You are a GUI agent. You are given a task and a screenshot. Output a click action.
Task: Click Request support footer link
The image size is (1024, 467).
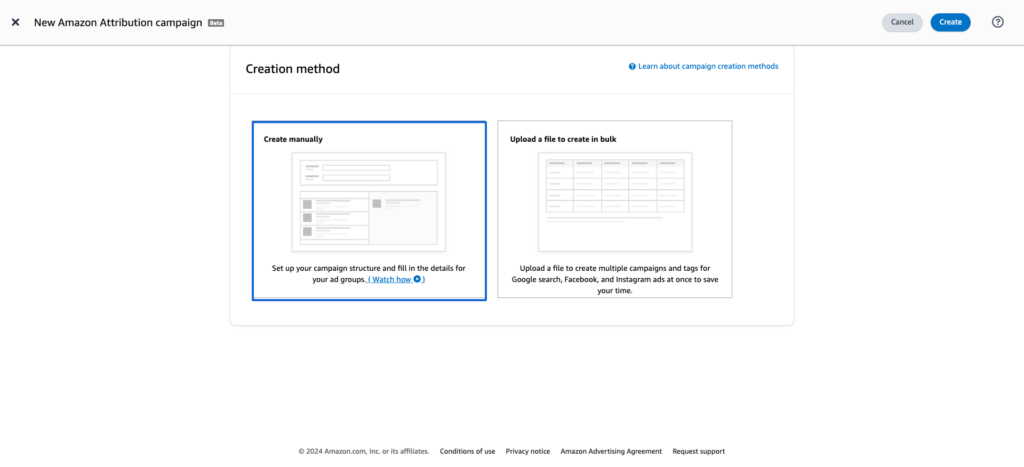coord(698,451)
